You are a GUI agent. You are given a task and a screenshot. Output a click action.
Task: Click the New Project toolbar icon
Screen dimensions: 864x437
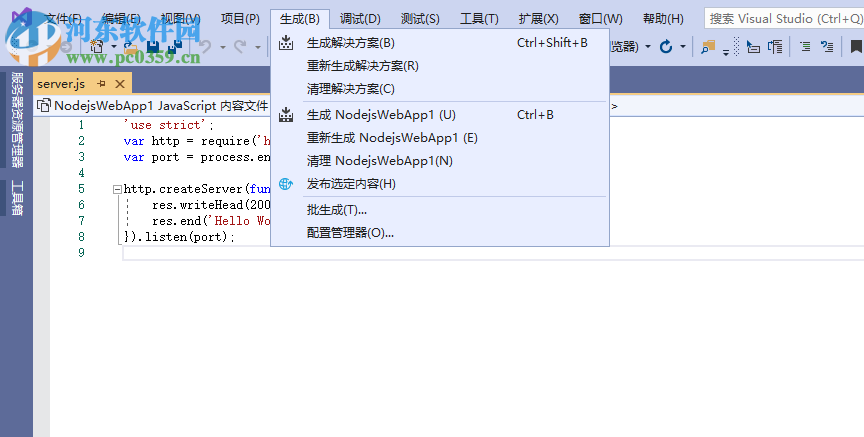[97, 47]
